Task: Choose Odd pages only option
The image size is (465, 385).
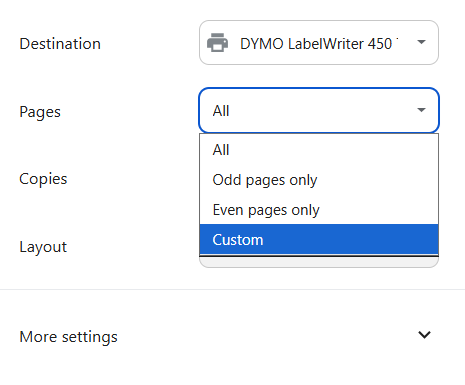Action: click(x=319, y=180)
